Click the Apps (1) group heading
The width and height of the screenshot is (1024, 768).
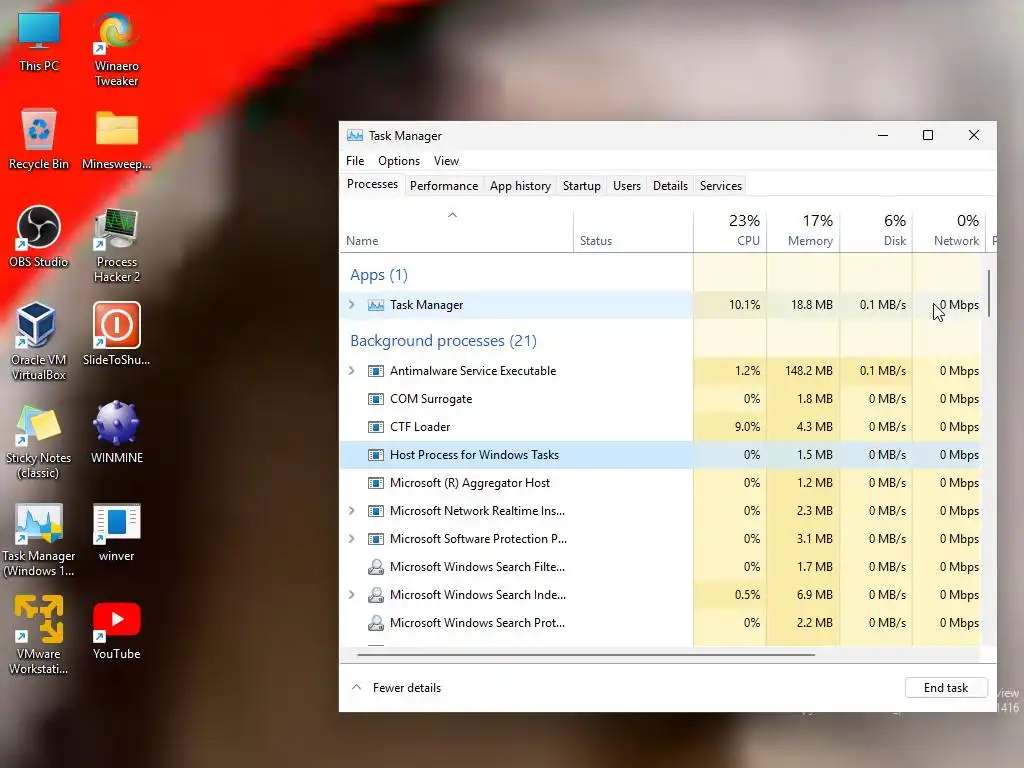pyautogui.click(x=379, y=275)
